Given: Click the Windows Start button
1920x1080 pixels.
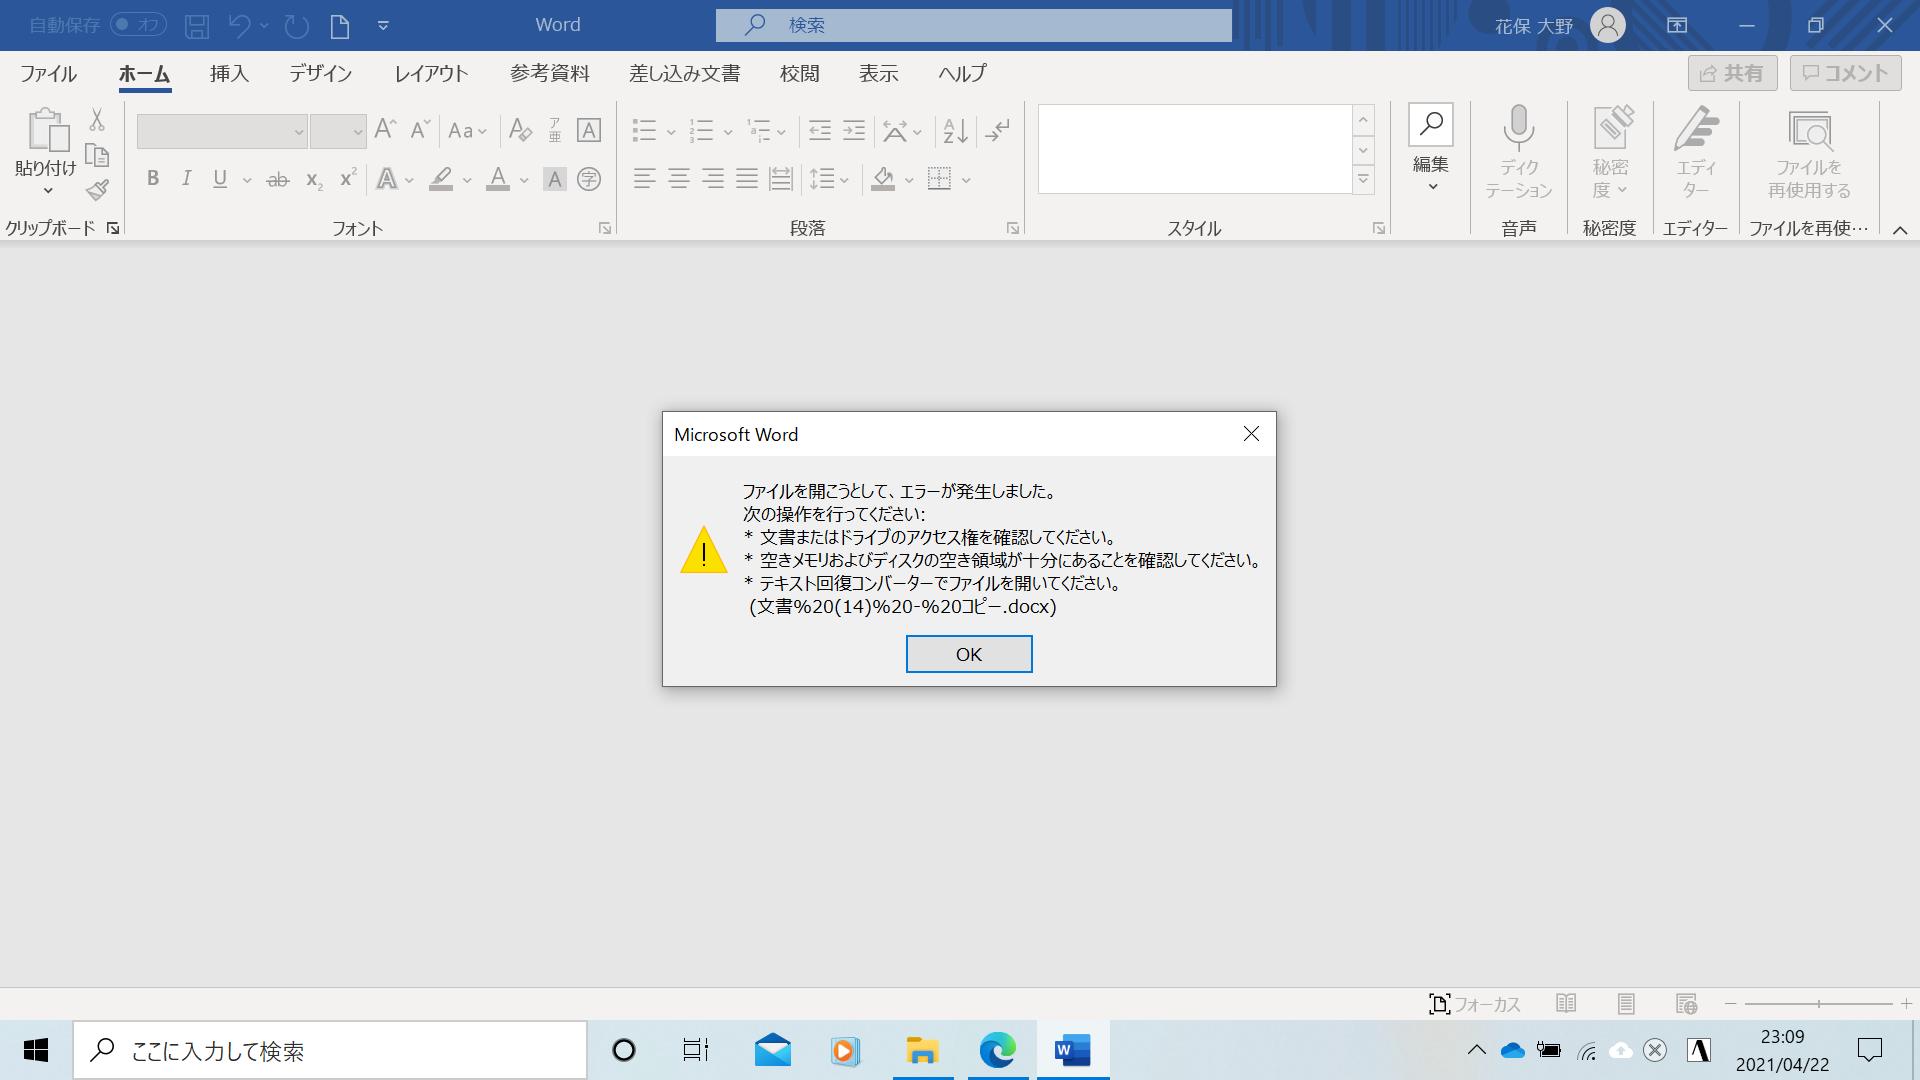Looking at the screenshot, I should coord(36,1050).
